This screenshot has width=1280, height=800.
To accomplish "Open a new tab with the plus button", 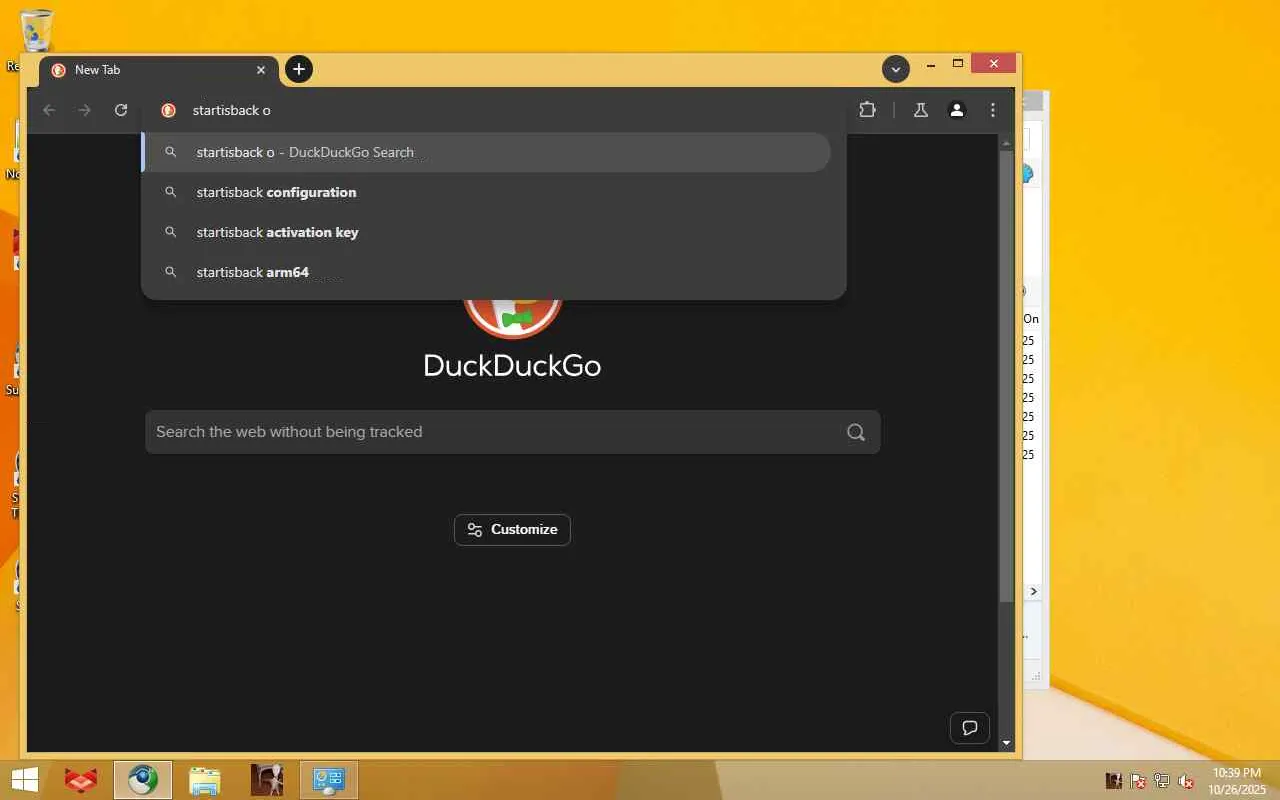I will coord(298,69).
